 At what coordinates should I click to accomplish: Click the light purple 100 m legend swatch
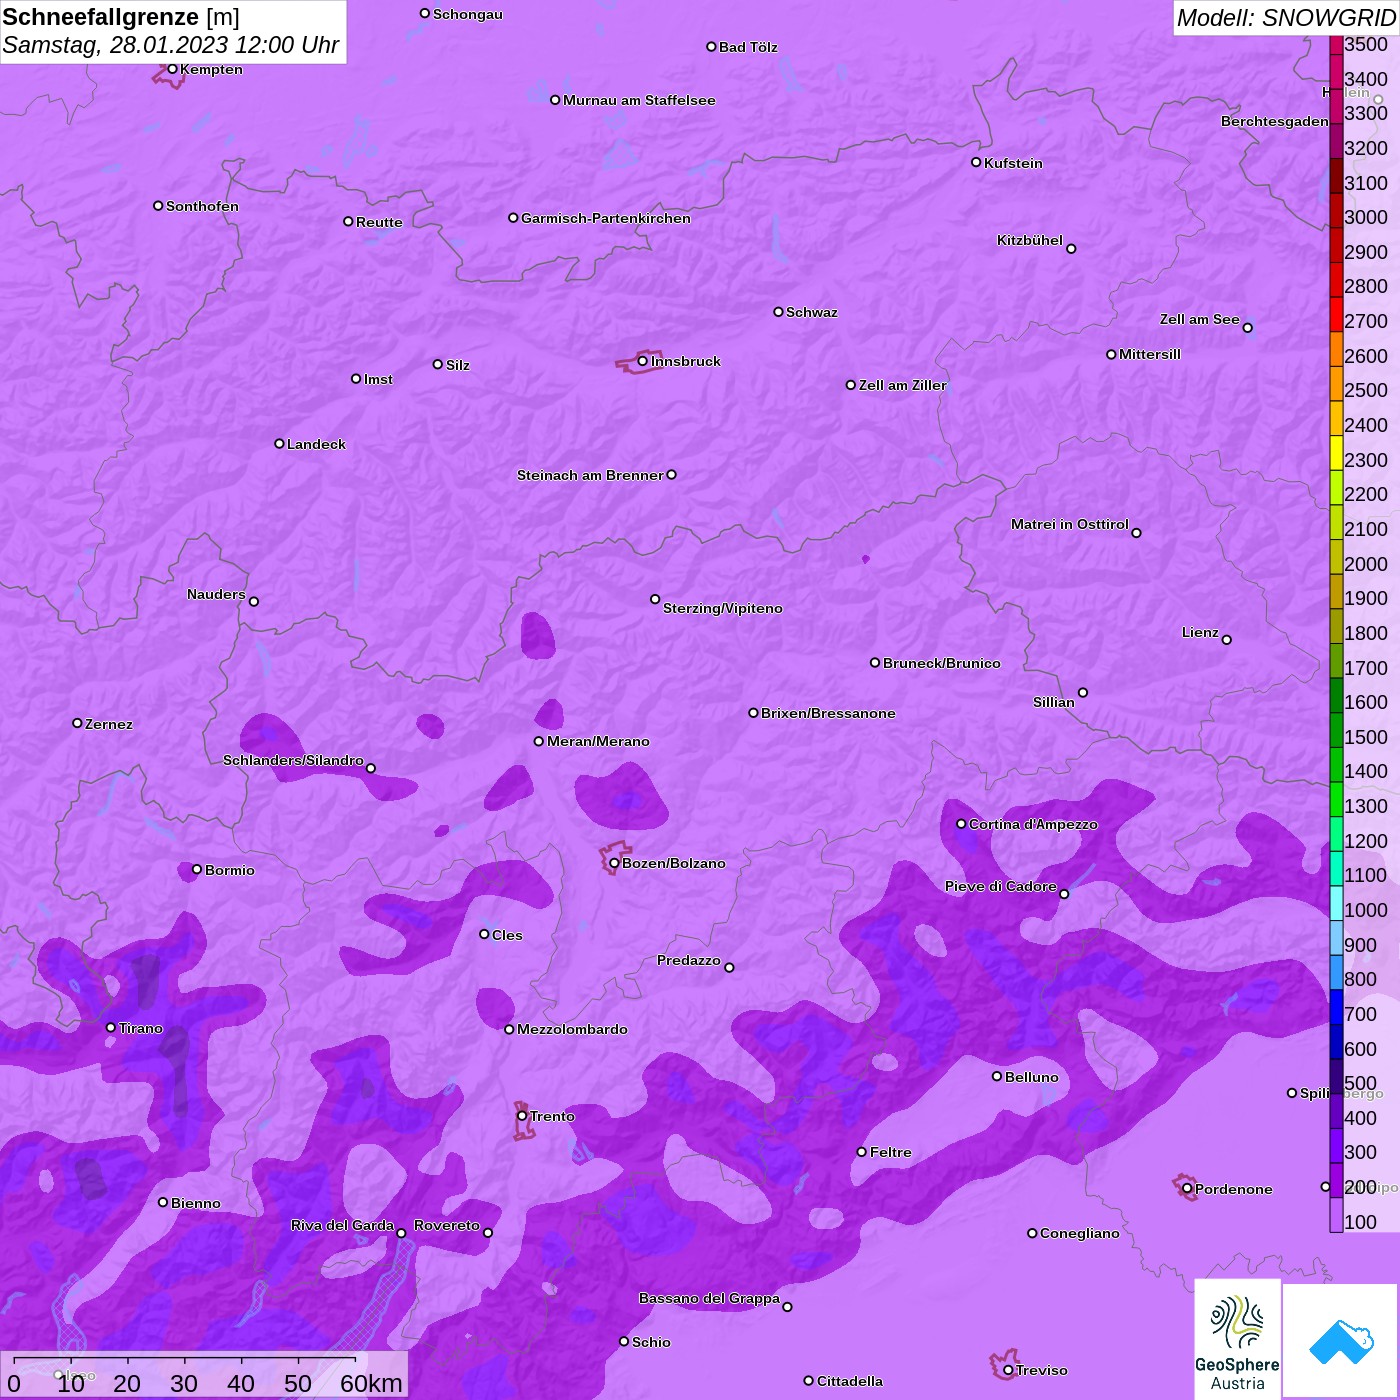pyautogui.click(x=1336, y=1215)
